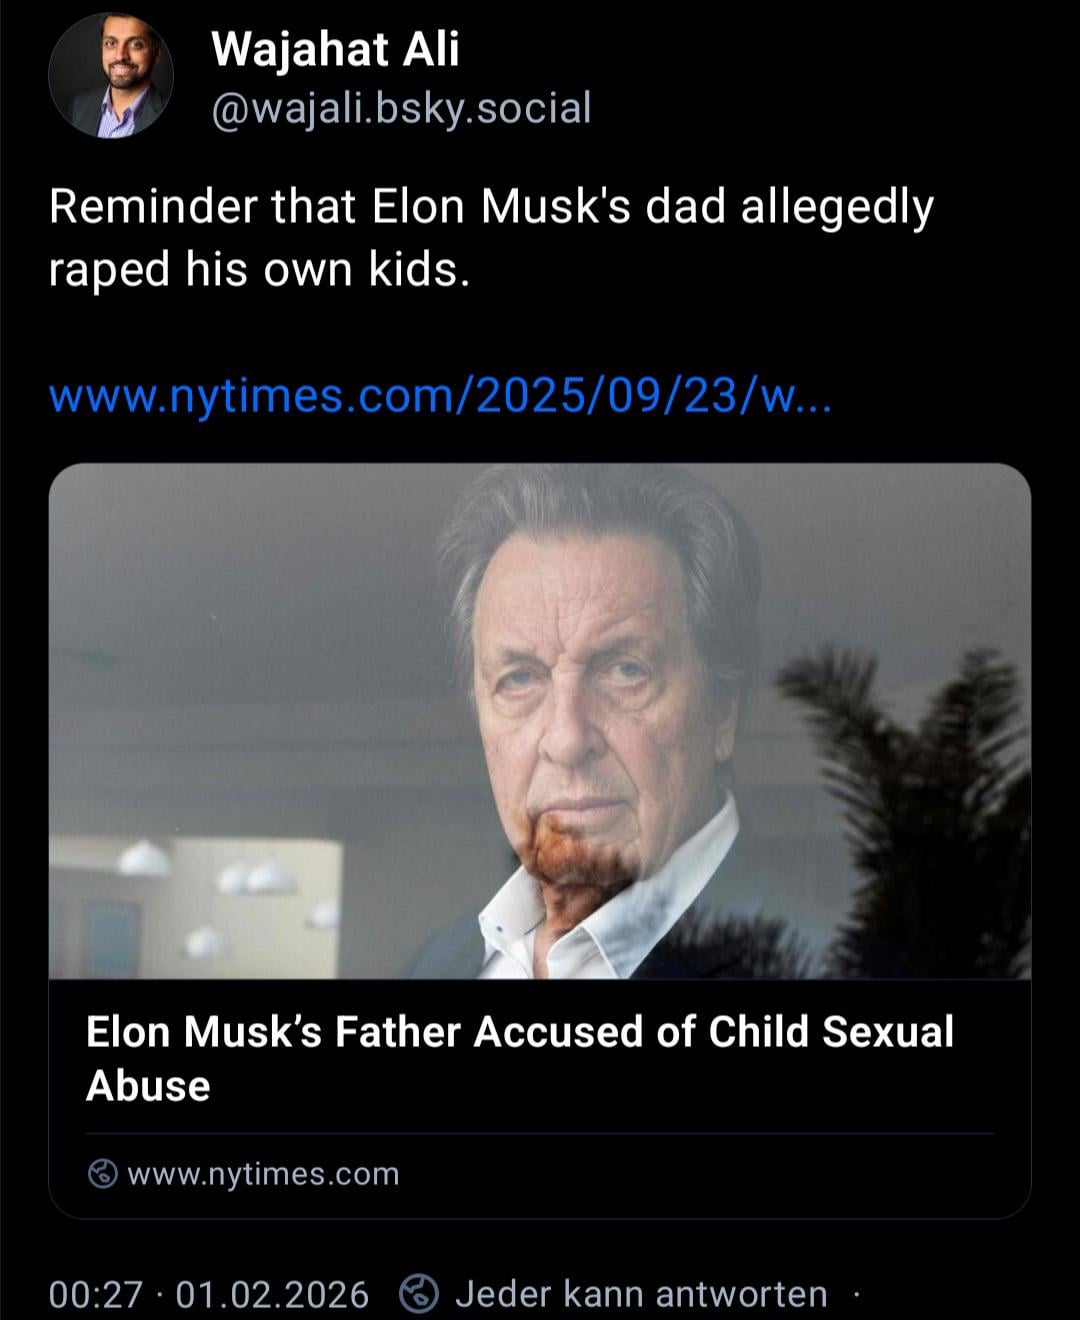
Task: Select the post text starting with "Reminder"
Action: tap(490, 208)
